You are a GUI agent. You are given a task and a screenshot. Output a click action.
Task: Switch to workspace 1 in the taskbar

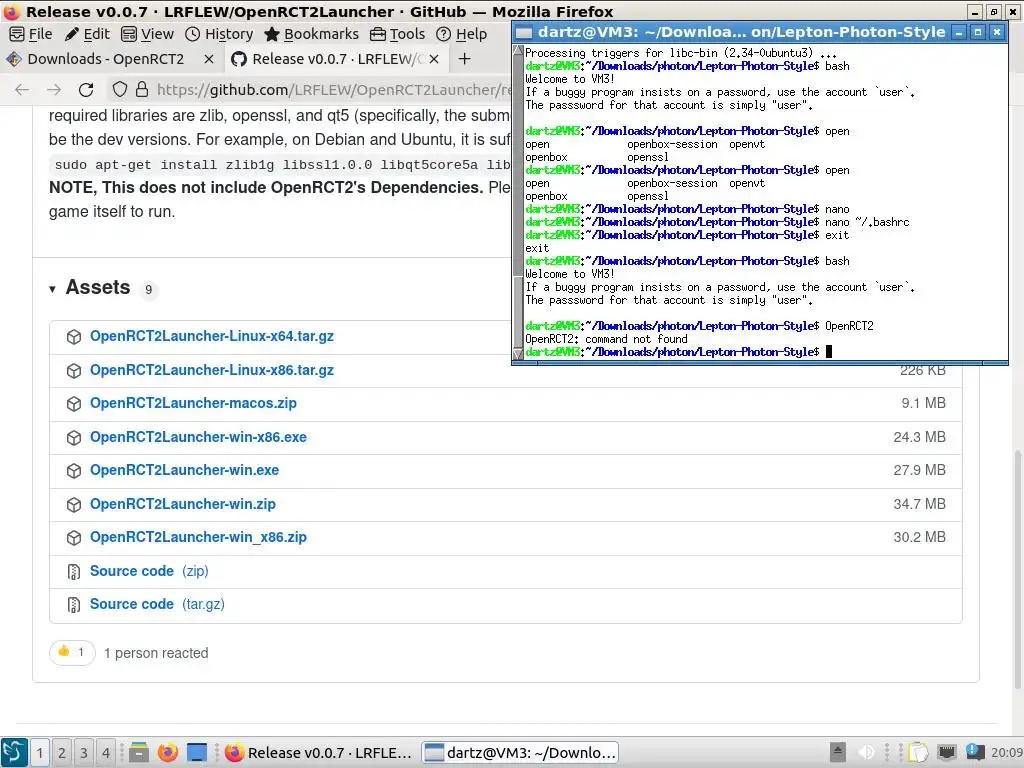pos(39,753)
